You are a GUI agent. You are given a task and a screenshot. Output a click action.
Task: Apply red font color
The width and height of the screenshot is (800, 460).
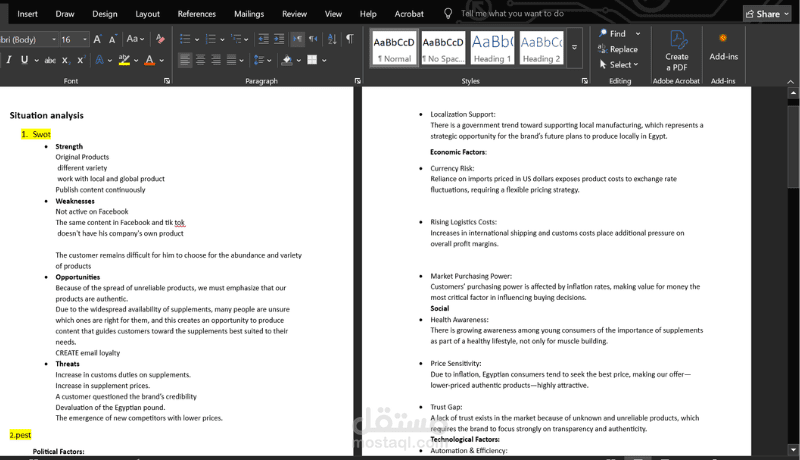point(149,60)
